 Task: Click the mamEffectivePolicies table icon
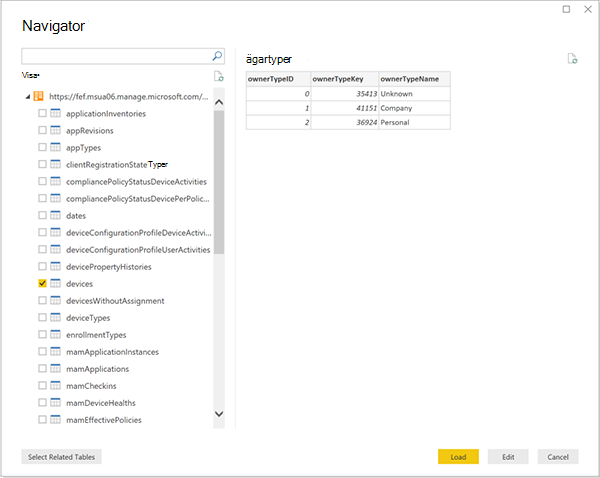[55, 420]
